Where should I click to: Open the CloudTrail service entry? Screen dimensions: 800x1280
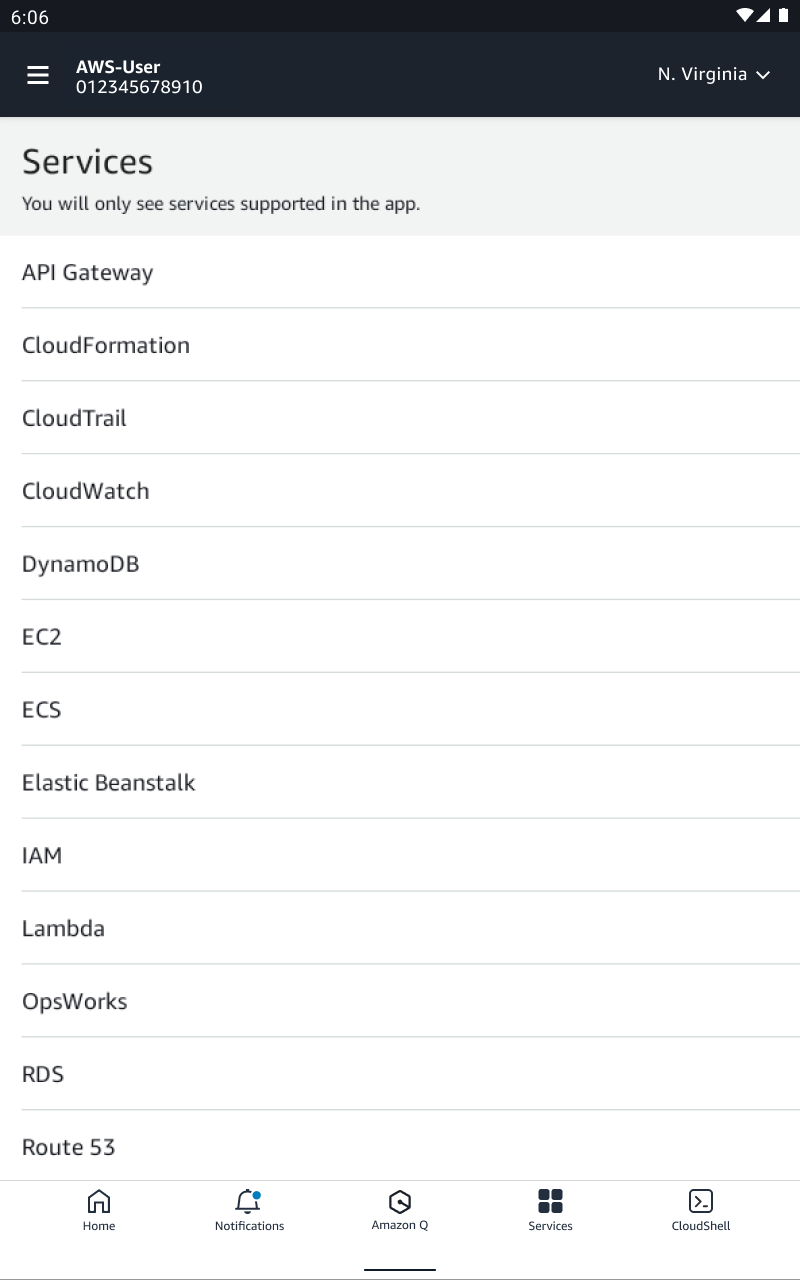pos(400,418)
